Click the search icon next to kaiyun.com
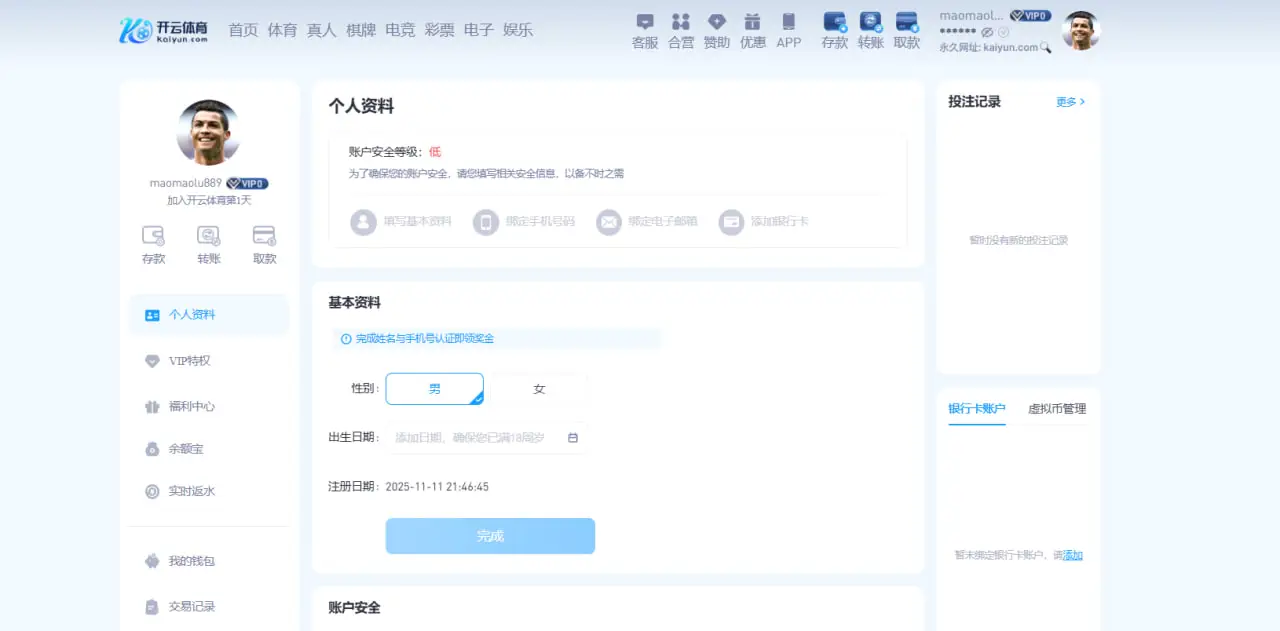The width and height of the screenshot is (1280, 631). click(1046, 47)
